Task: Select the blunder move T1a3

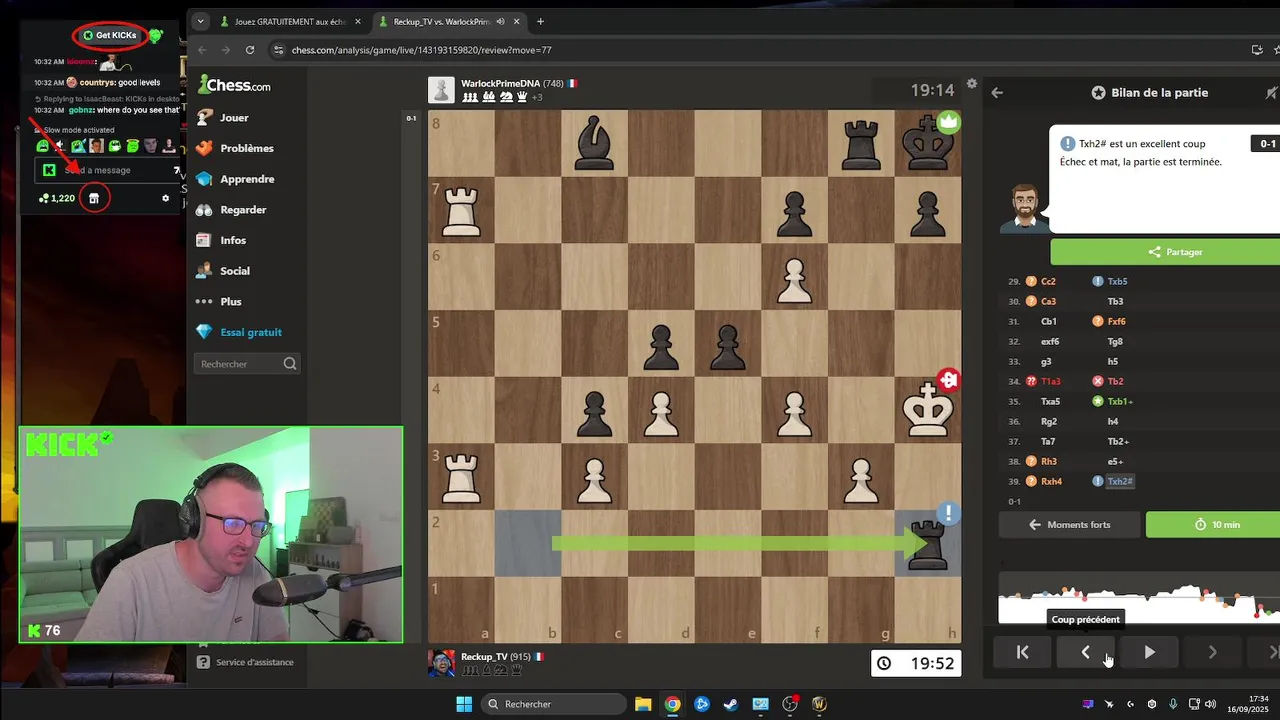Action: 1051,381
